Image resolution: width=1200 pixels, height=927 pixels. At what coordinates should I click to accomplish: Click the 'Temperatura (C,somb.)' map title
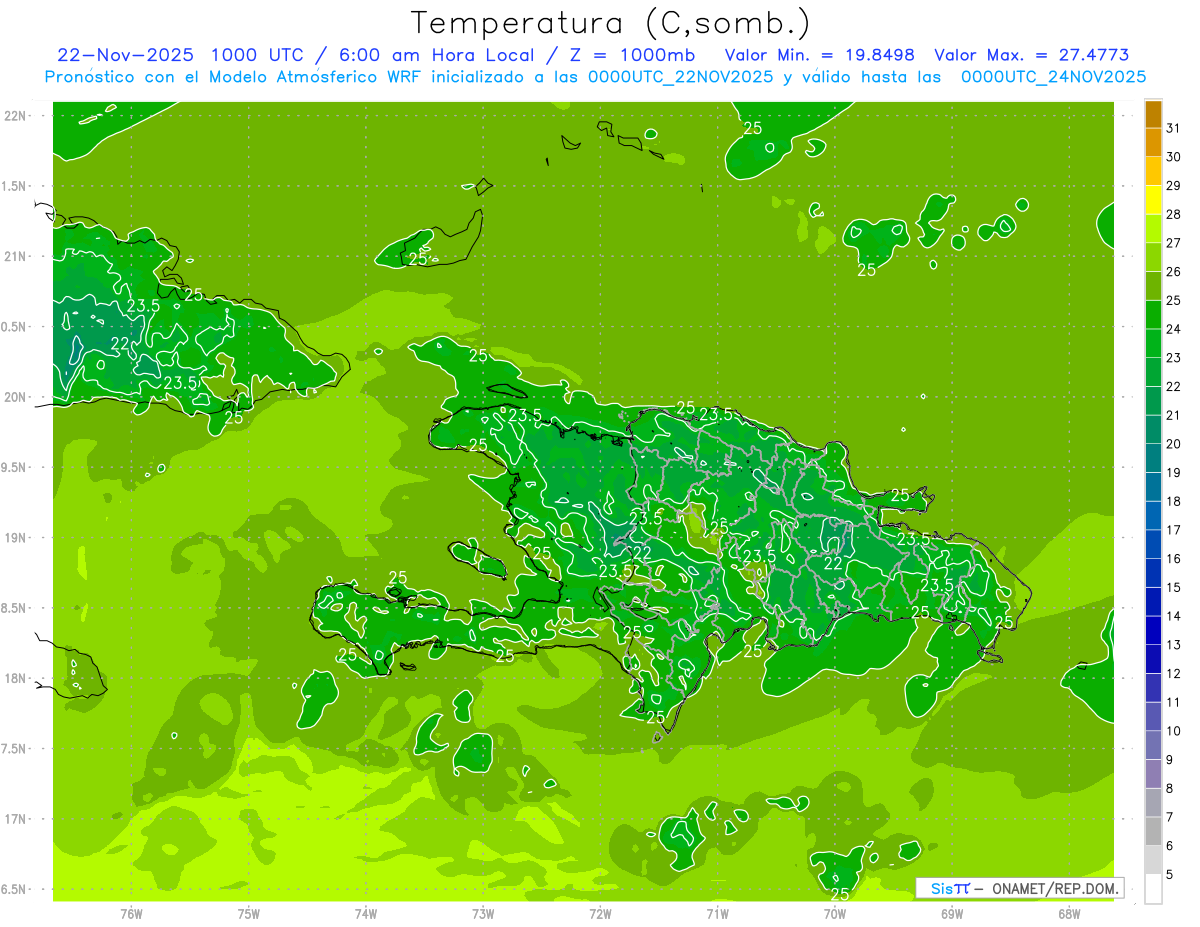610,23
